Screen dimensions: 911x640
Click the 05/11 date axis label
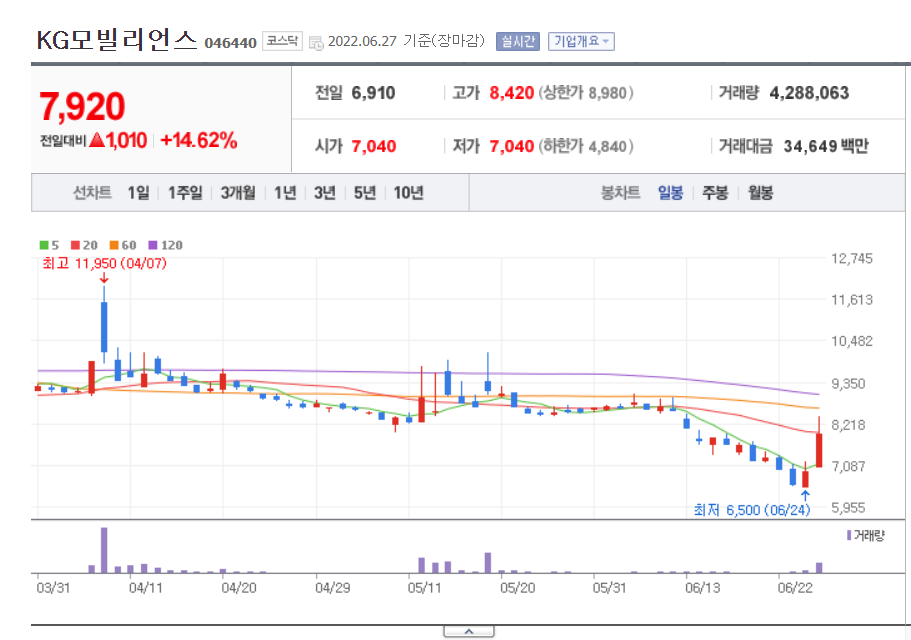click(x=424, y=588)
